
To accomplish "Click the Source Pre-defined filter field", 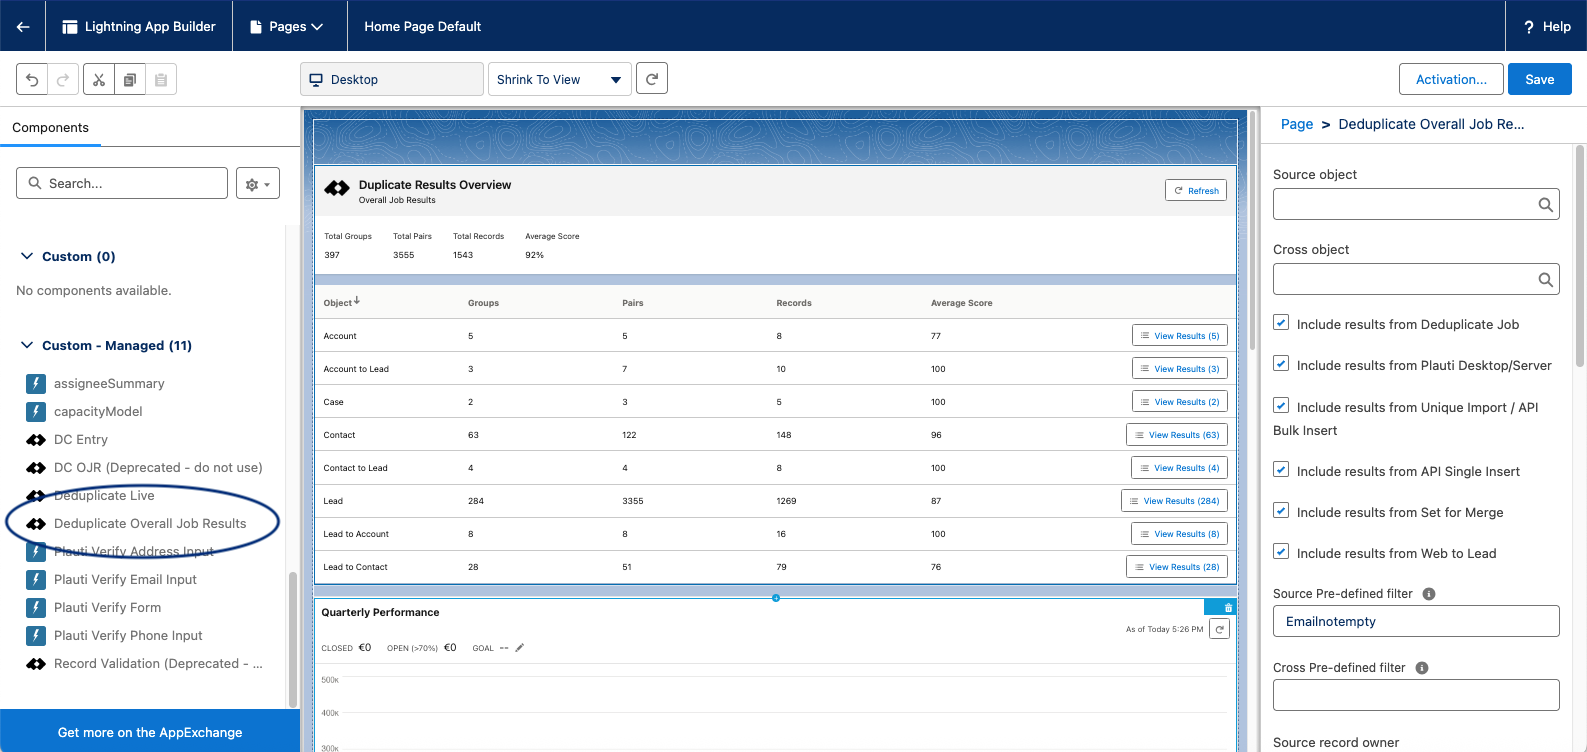I will [x=1416, y=621].
